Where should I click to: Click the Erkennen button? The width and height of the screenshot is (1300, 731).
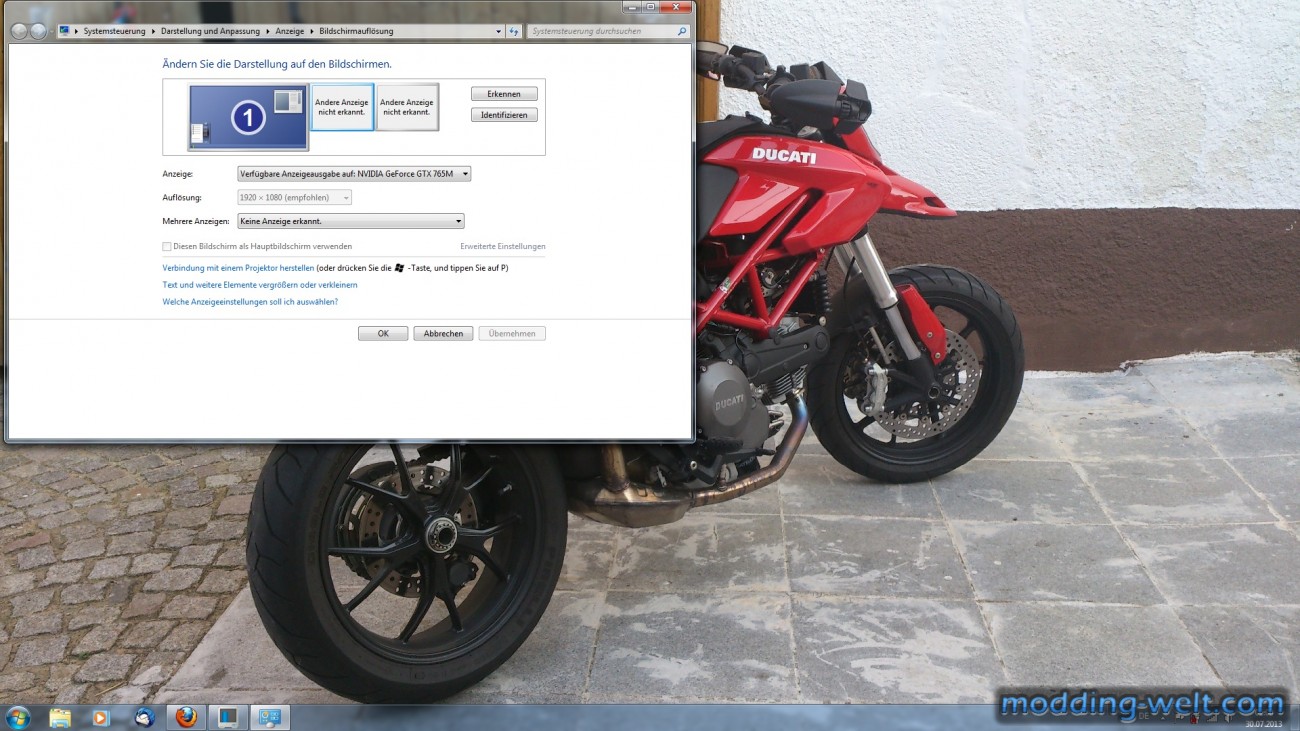pos(504,94)
